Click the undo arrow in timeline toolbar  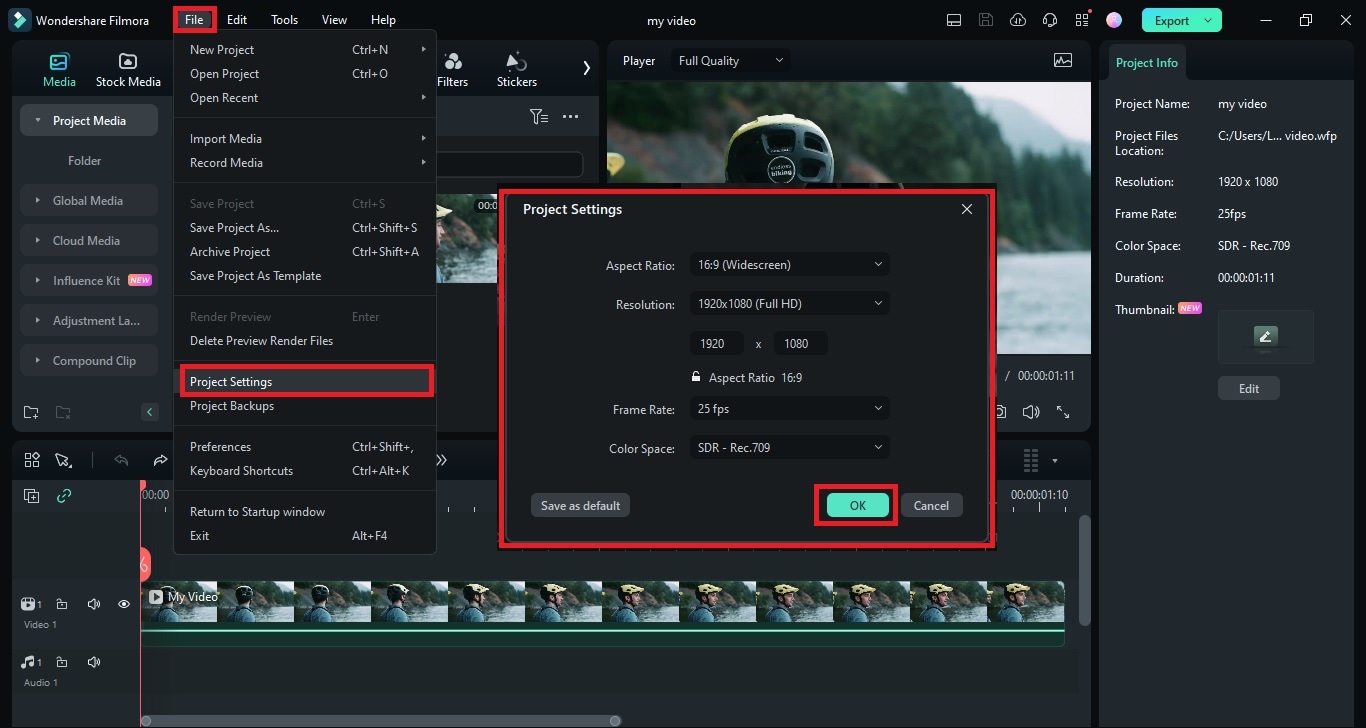click(x=121, y=460)
